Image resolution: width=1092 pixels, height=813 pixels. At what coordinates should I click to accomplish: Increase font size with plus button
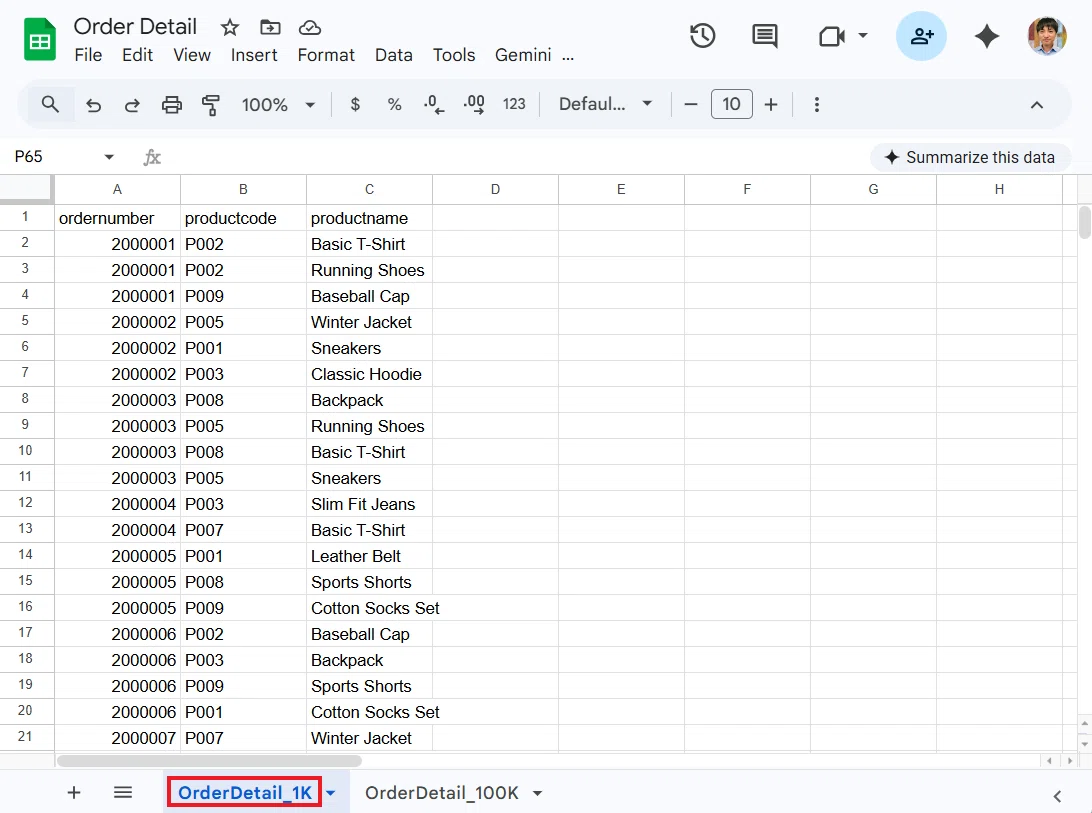(x=771, y=104)
